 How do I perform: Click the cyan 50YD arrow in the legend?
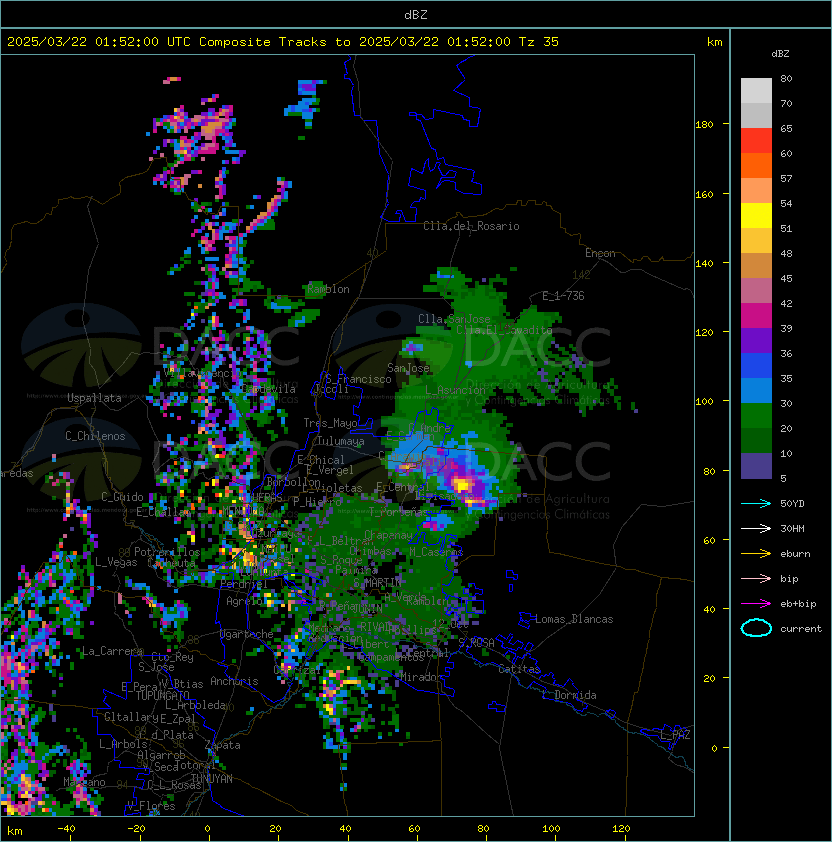(756, 504)
